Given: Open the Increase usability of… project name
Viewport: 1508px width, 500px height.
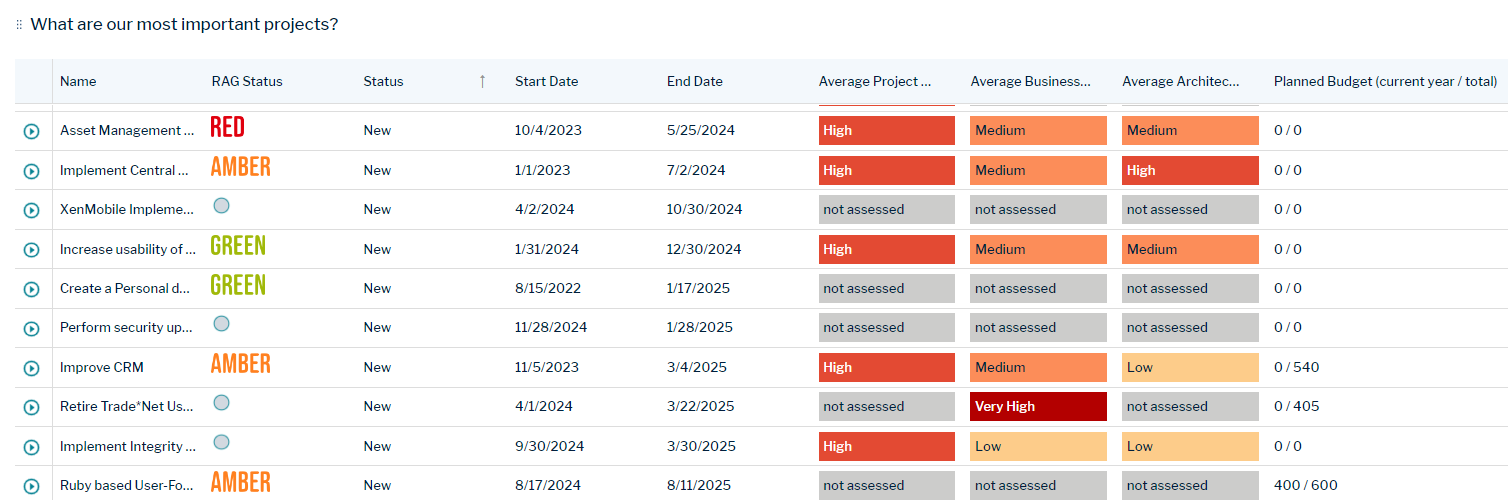Looking at the screenshot, I should tap(127, 250).
